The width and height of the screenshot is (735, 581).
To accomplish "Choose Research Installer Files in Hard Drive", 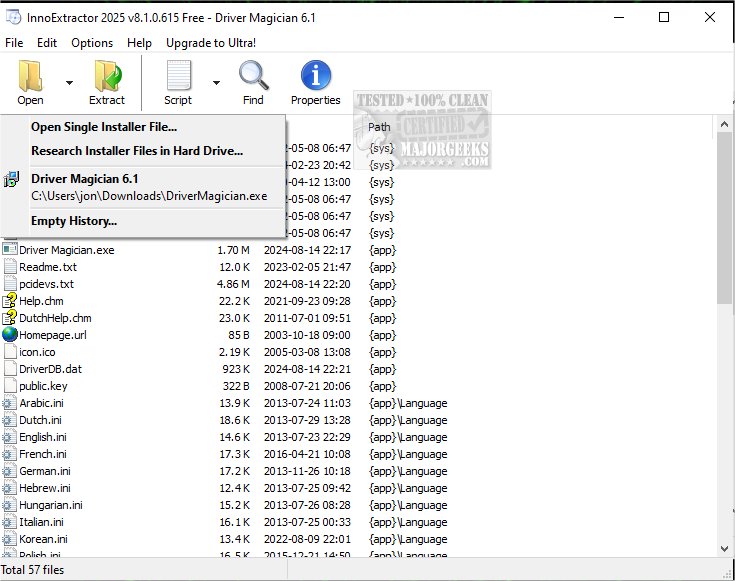I will [137, 151].
